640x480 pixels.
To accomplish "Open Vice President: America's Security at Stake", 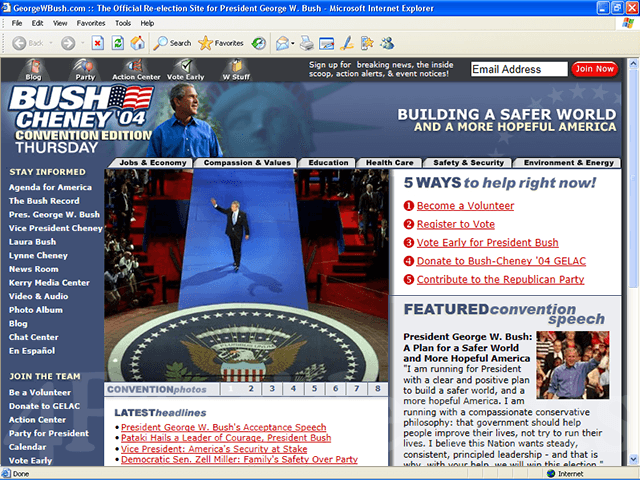I will point(214,449).
